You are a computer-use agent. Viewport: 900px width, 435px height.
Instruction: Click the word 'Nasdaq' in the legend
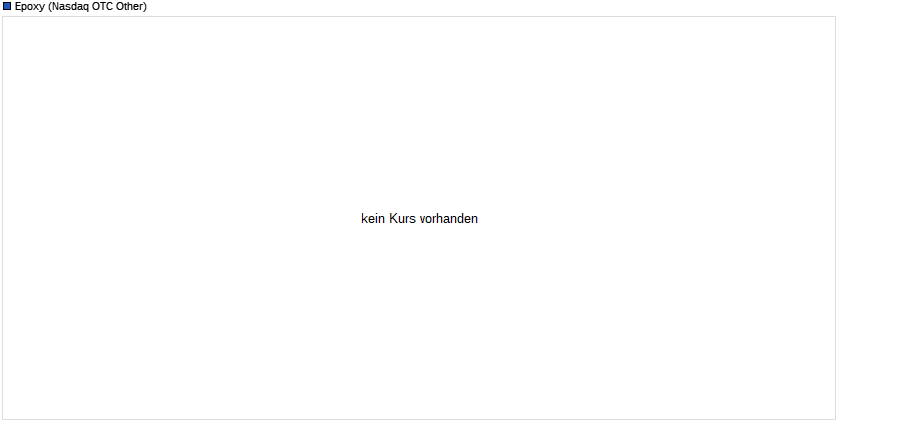click(70, 6)
